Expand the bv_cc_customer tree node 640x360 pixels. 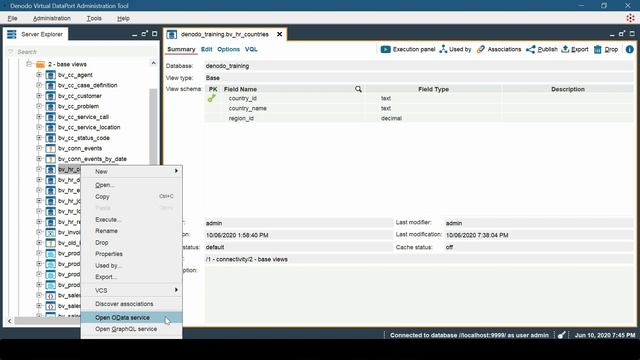(39, 96)
